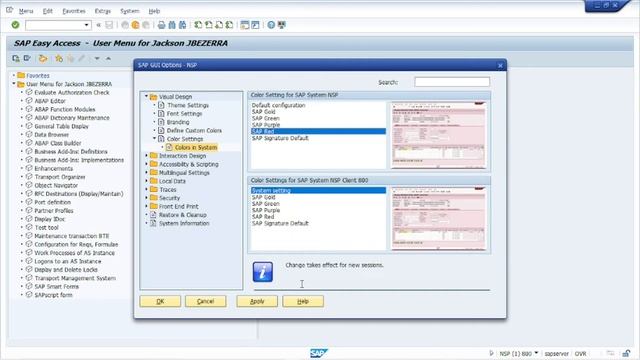
Task: Open the NSP (1) 800 status dropdown
Action: (536, 353)
